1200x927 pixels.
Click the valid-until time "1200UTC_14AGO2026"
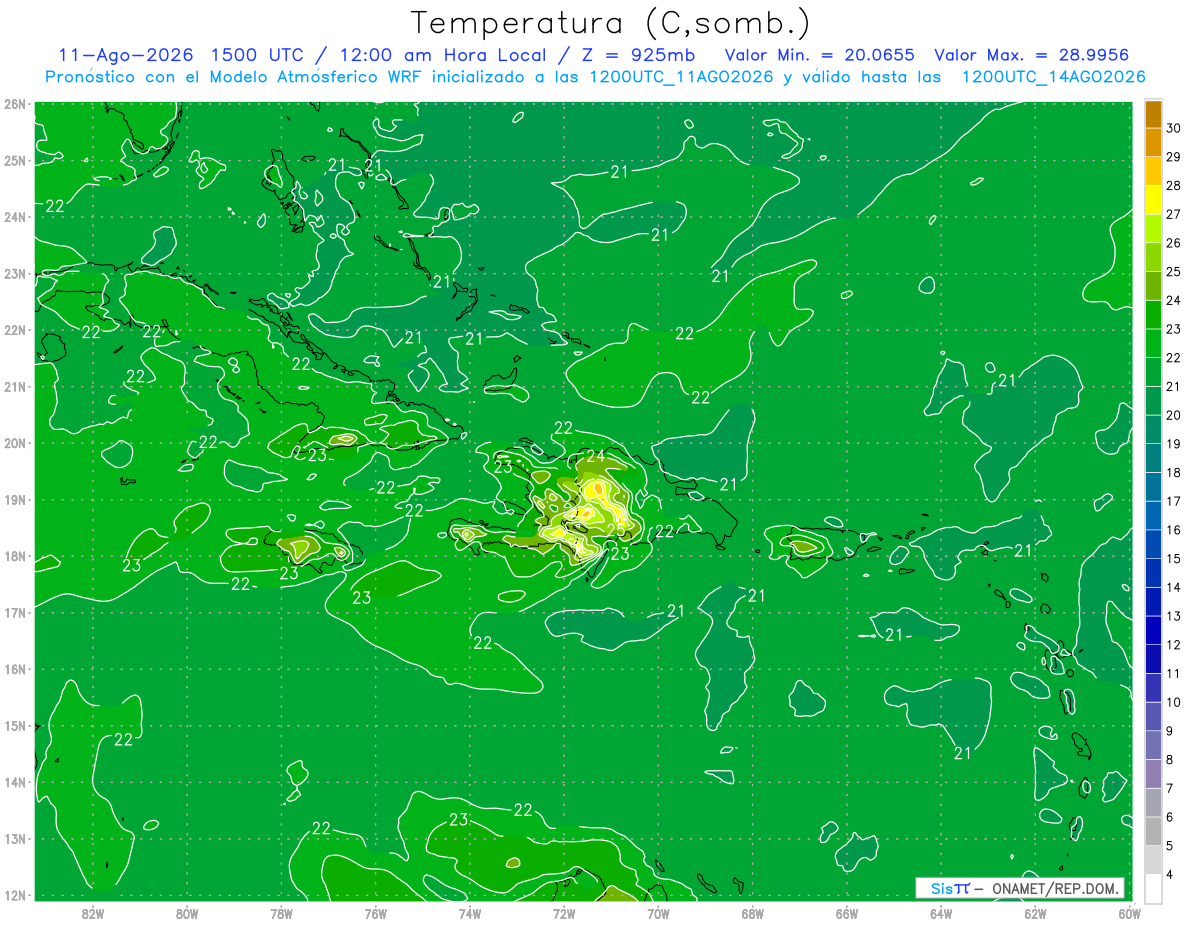[1053, 77]
